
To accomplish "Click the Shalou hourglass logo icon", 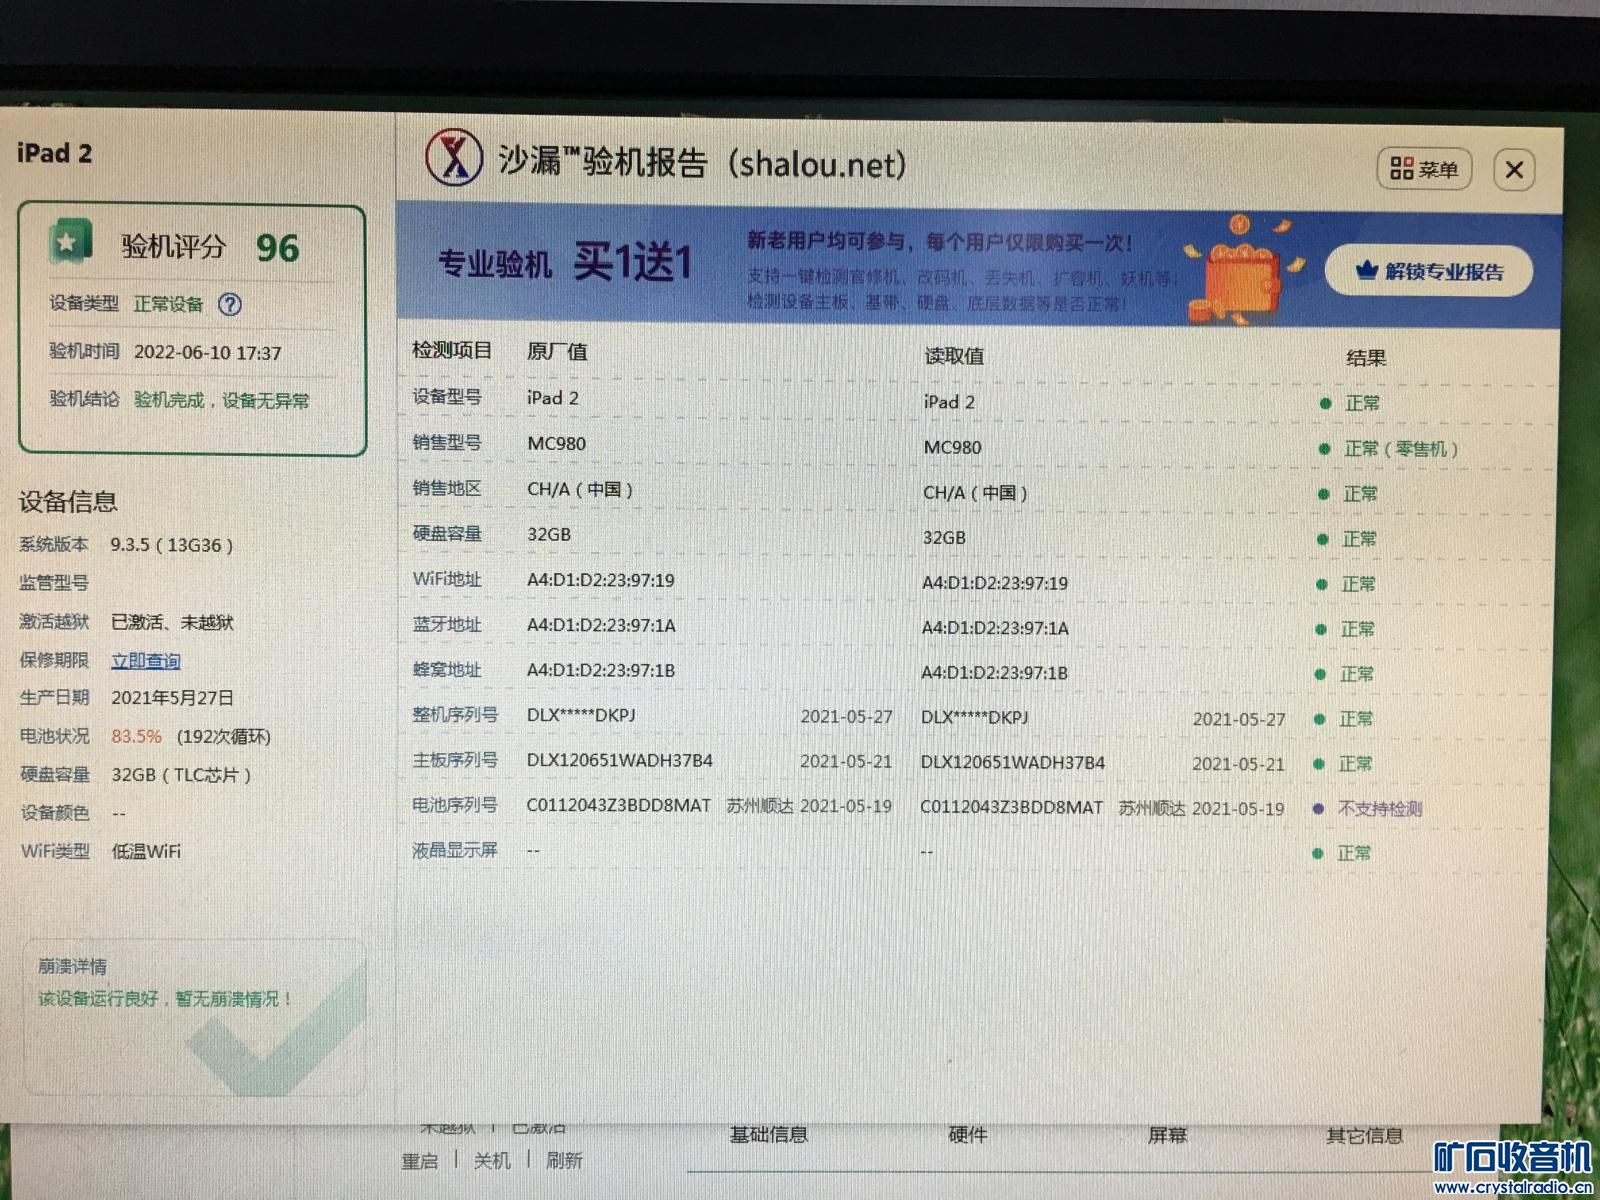I will click(x=455, y=158).
